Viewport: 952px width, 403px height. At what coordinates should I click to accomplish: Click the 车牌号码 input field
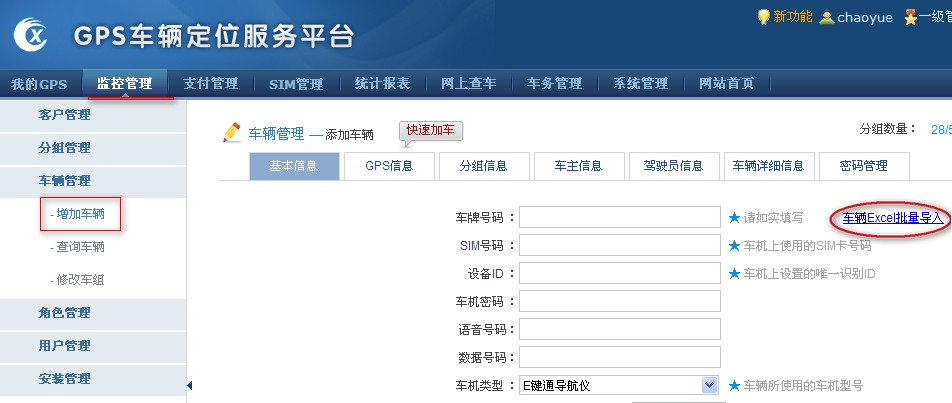pyautogui.click(x=620, y=217)
